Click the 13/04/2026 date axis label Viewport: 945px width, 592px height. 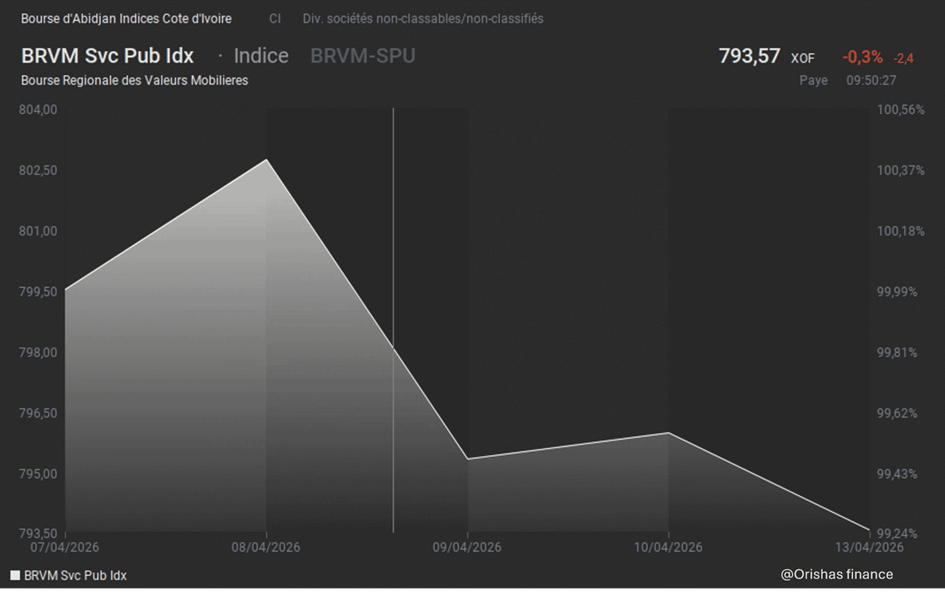(868, 547)
